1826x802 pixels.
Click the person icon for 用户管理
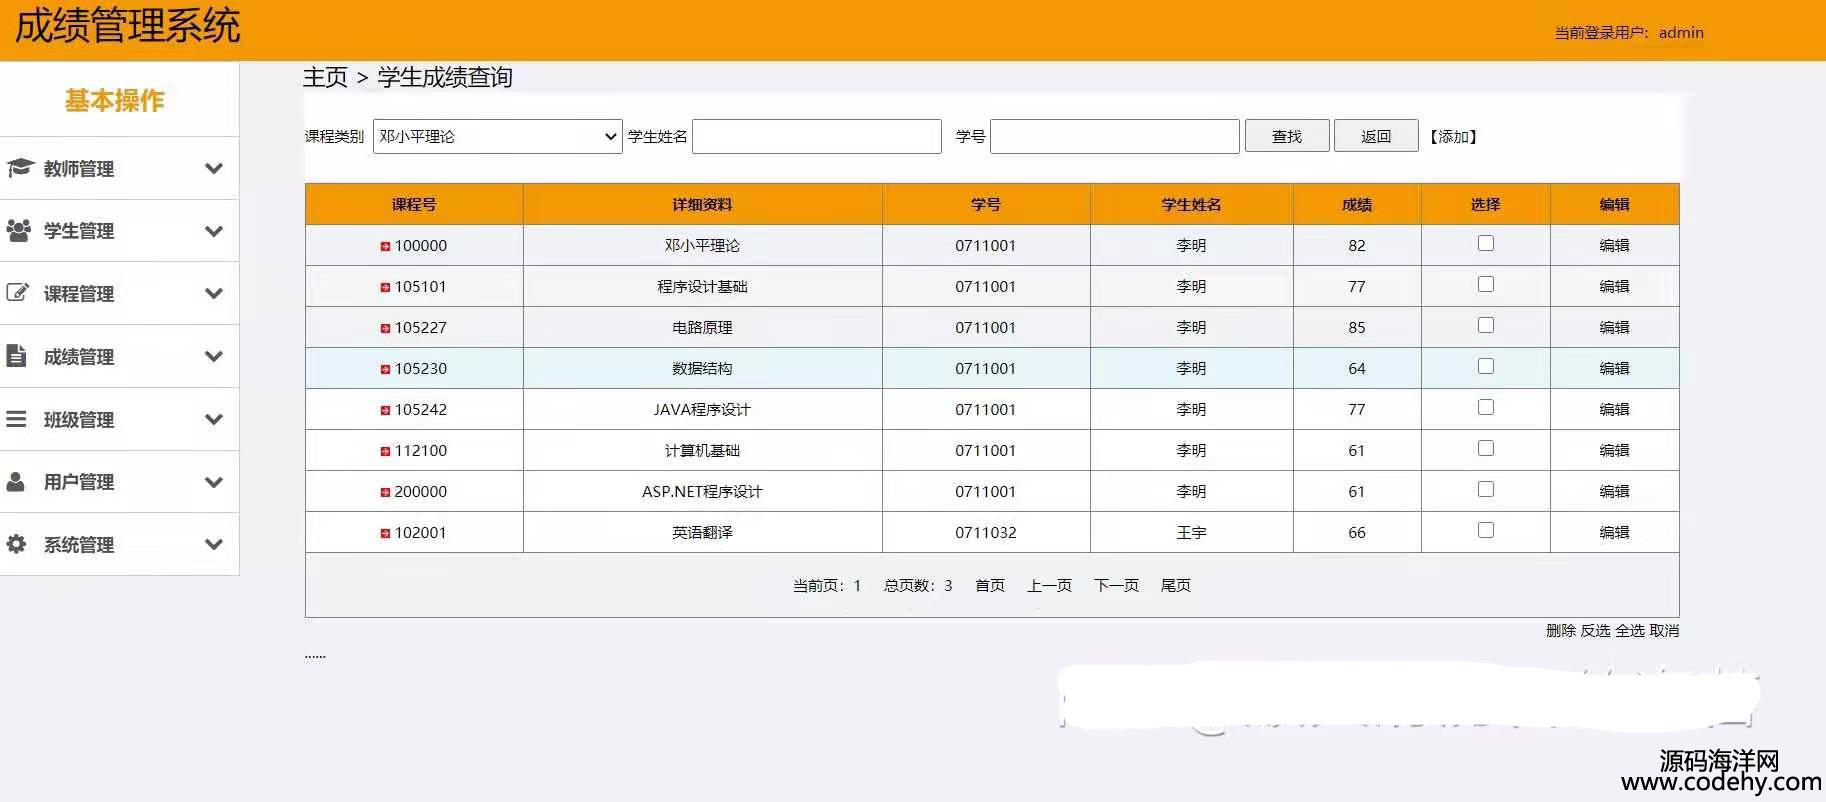(17, 481)
